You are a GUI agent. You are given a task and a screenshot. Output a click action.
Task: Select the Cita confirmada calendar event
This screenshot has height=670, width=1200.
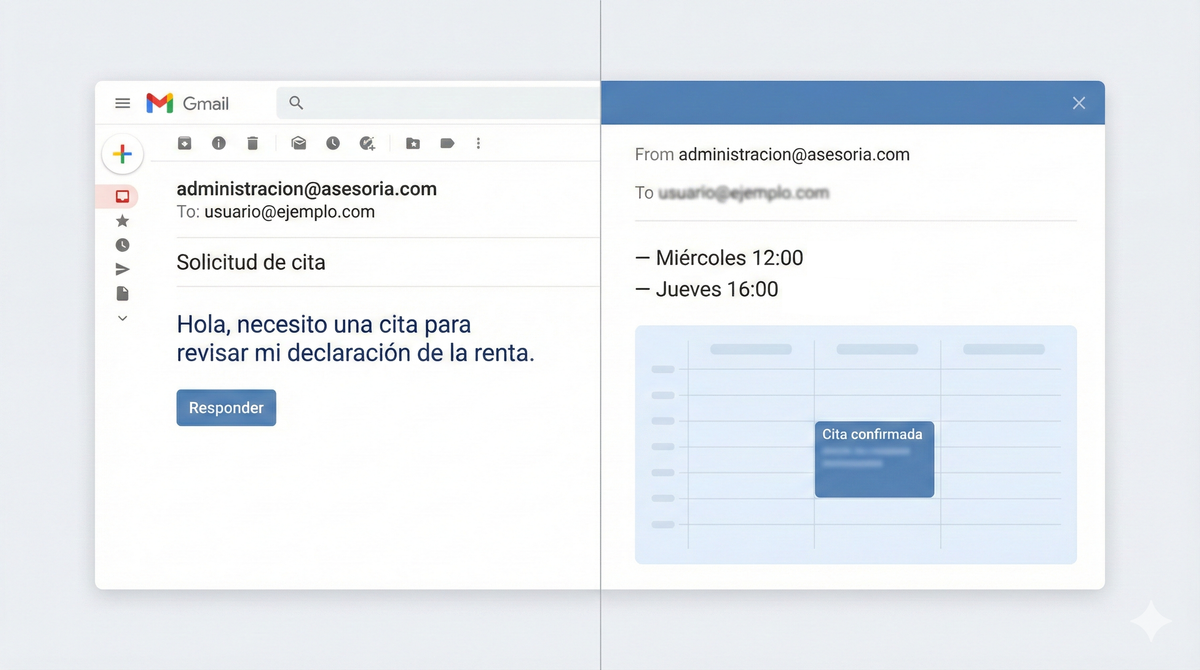coord(874,459)
